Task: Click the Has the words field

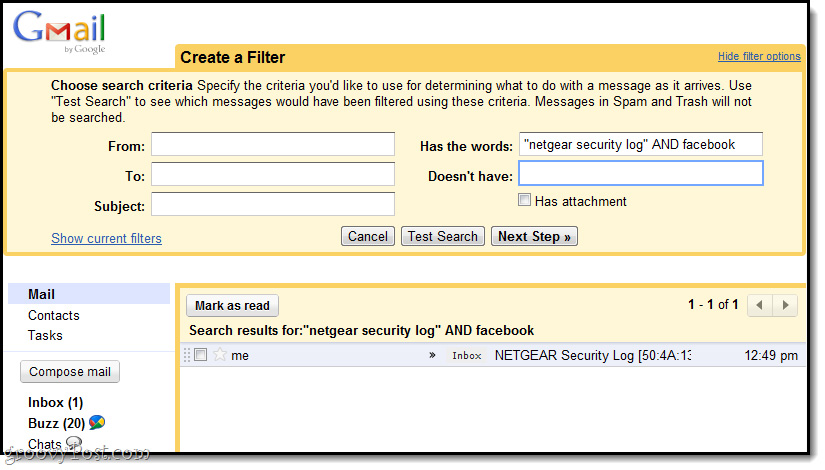Action: pos(640,144)
